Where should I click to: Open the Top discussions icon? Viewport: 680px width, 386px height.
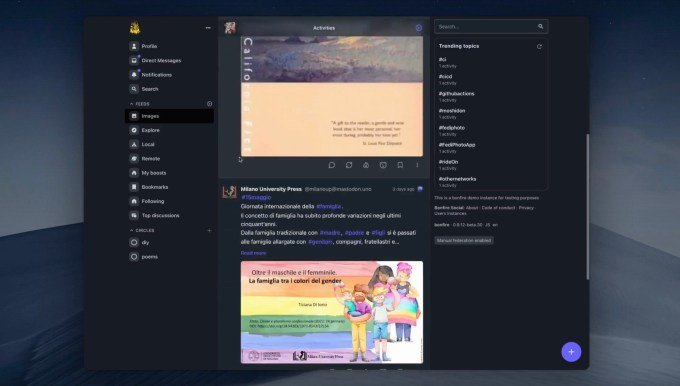134,216
